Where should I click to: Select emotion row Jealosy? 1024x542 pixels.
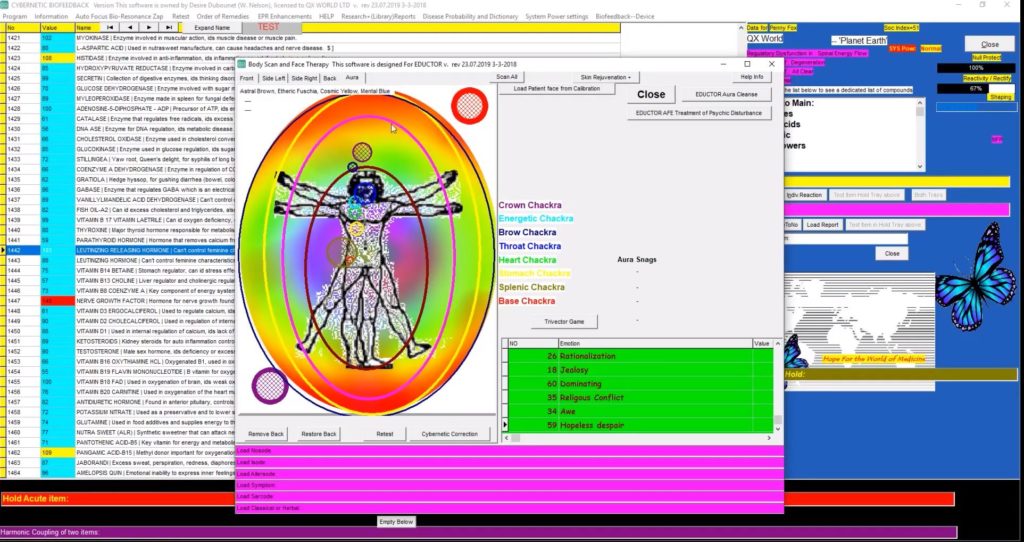point(640,370)
